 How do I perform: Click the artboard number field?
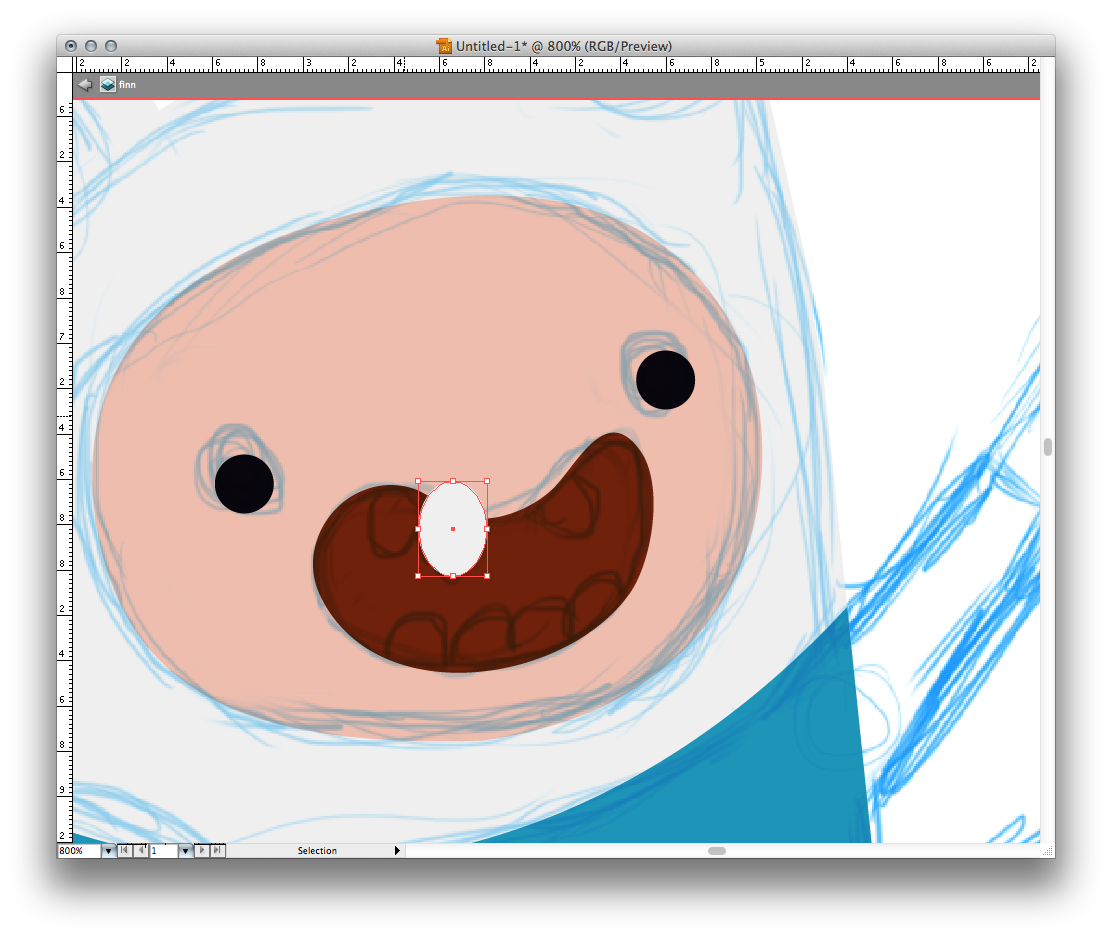(163, 851)
